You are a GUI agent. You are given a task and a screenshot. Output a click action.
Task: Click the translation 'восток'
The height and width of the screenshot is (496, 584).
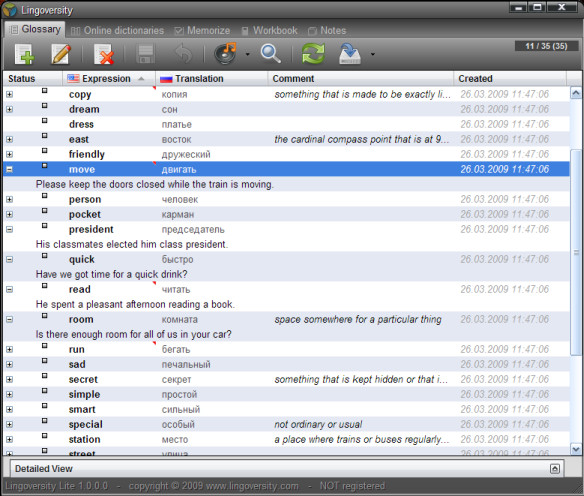176,140
